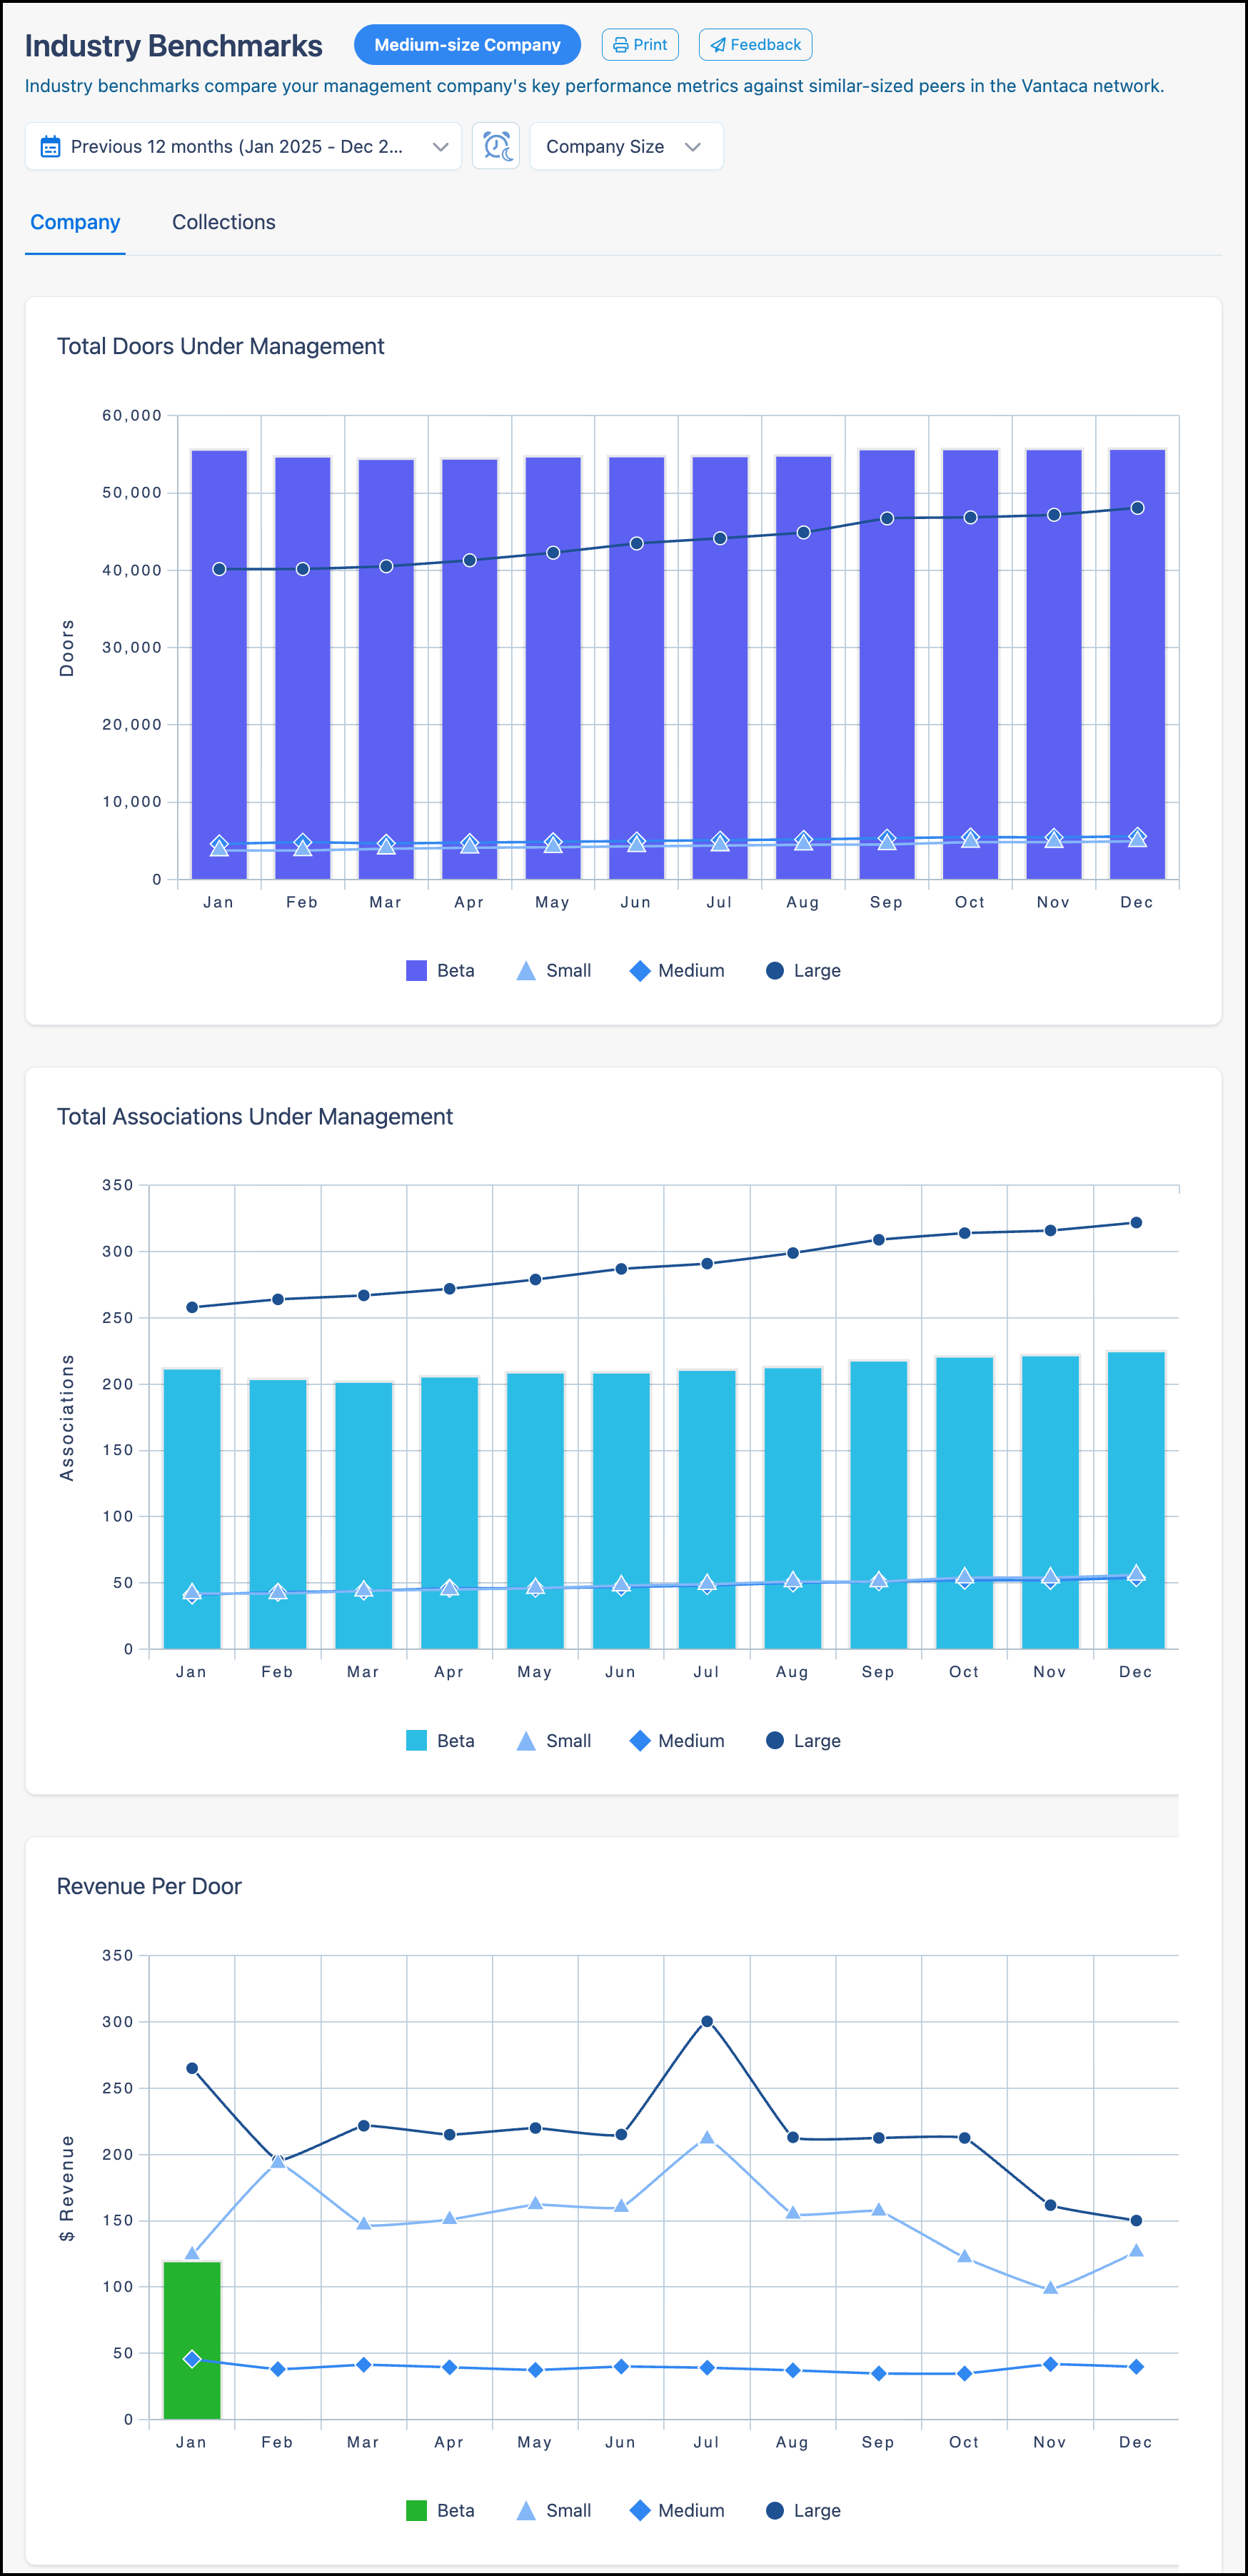Select the Company tab
Image resolution: width=1248 pixels, height=2576 pixels.
coord(75,222)
